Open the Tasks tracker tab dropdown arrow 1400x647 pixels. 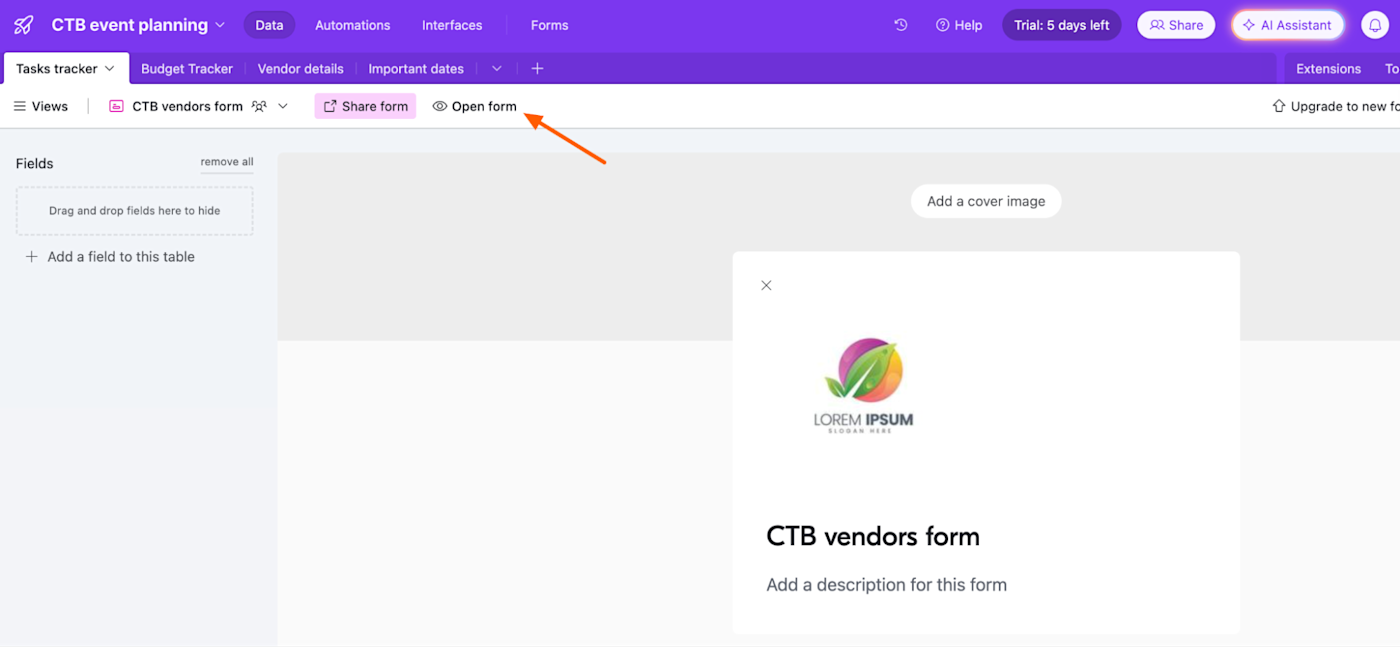coord(110,68)
